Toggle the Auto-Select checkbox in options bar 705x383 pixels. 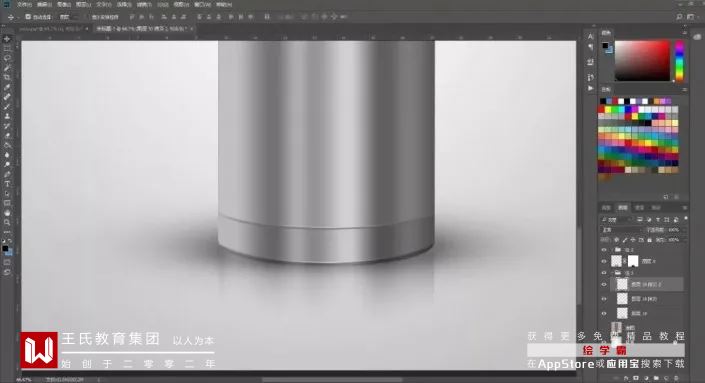(28, 17)
